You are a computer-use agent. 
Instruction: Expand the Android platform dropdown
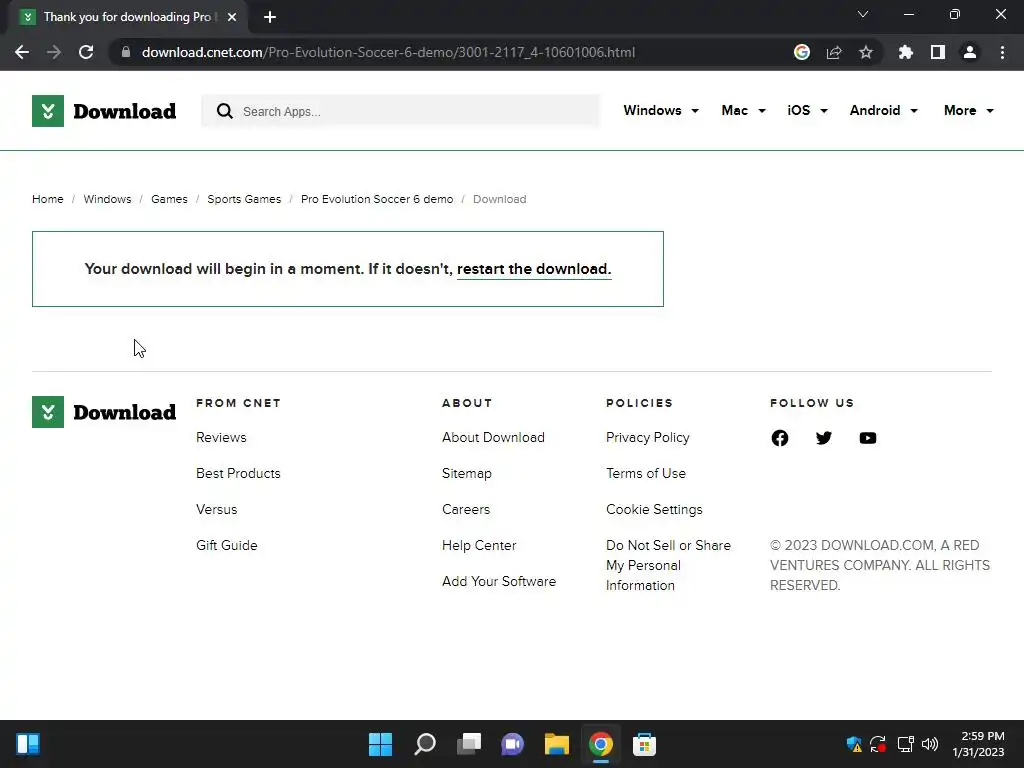pyautogui.click(x=884, y=110)
